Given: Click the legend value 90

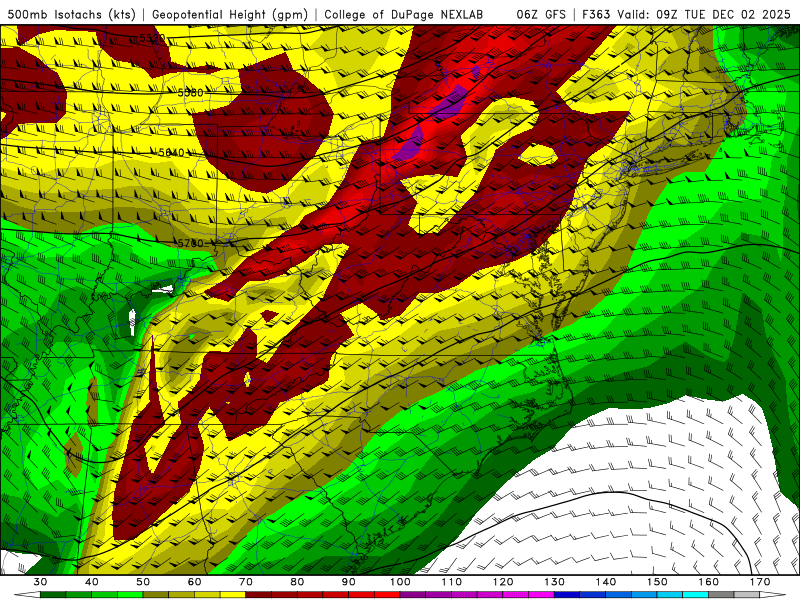Looking at the screenshot, I should [349, 582].
